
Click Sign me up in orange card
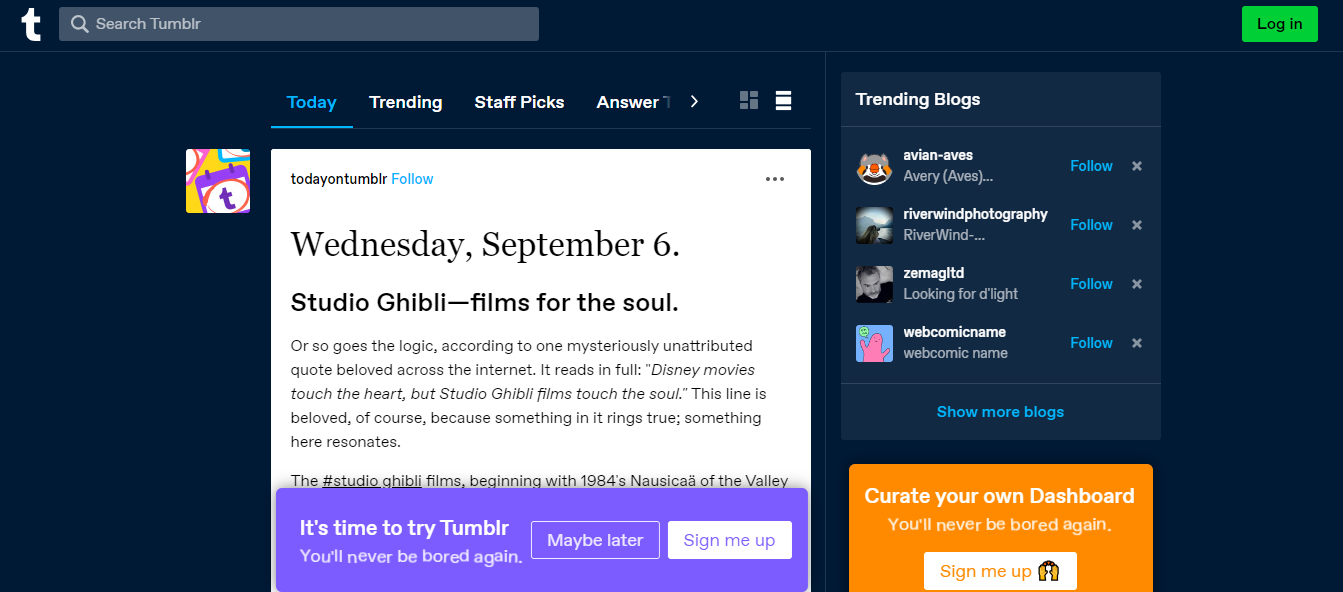click(x=1000, y=571)
